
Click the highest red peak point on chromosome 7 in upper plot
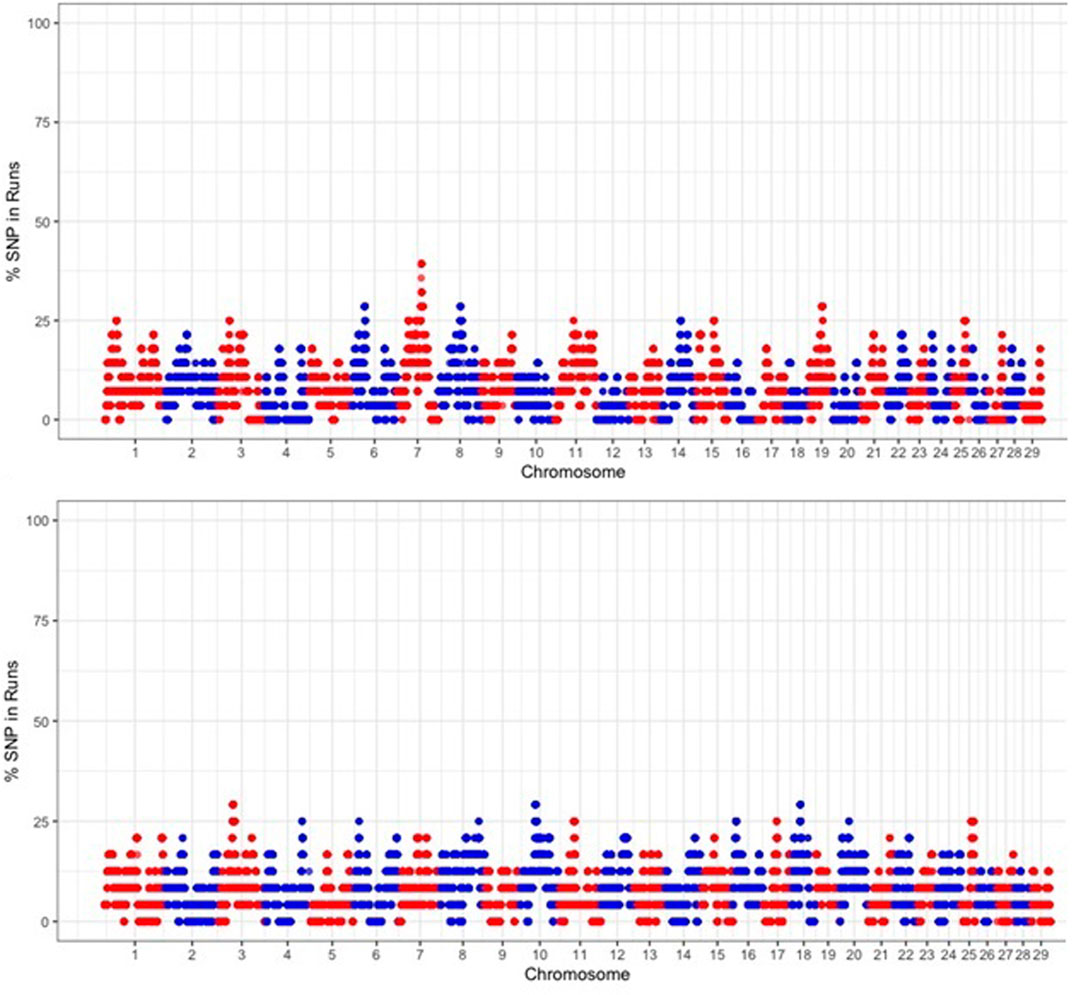coord(421,264)
